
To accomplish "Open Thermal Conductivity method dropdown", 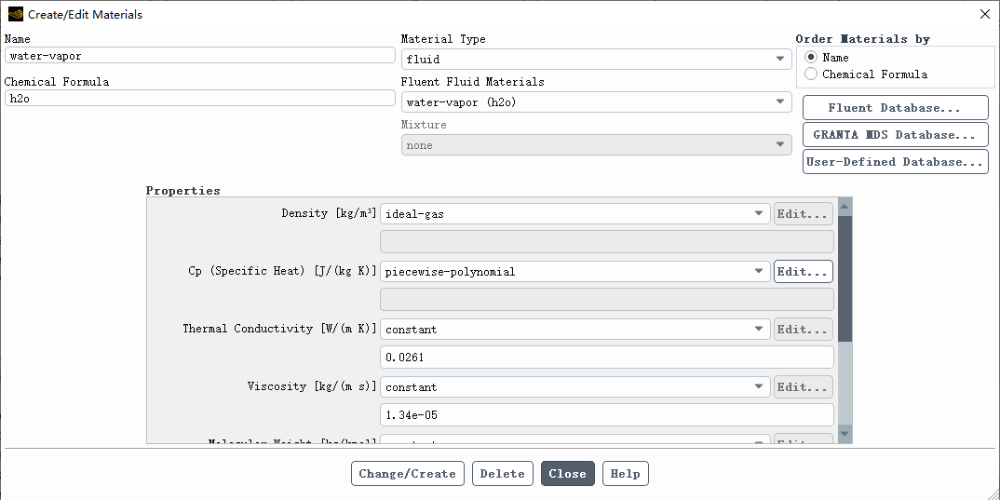I will (x=575, y=329).
